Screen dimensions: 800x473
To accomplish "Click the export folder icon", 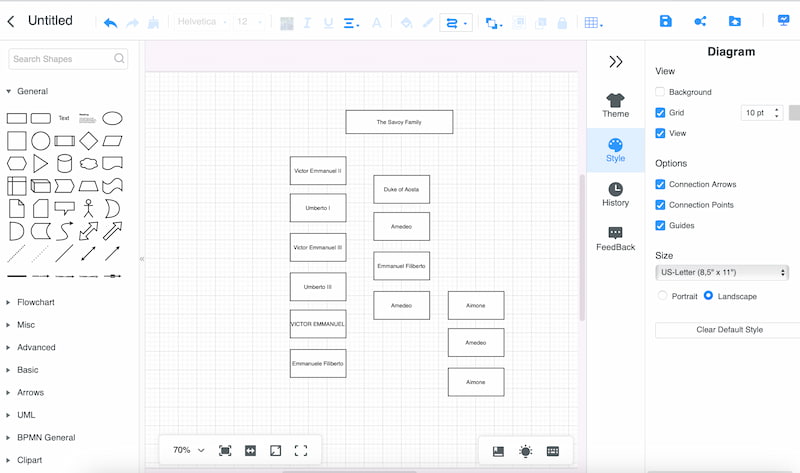I will pyautogui.click(x=734, y=21).
